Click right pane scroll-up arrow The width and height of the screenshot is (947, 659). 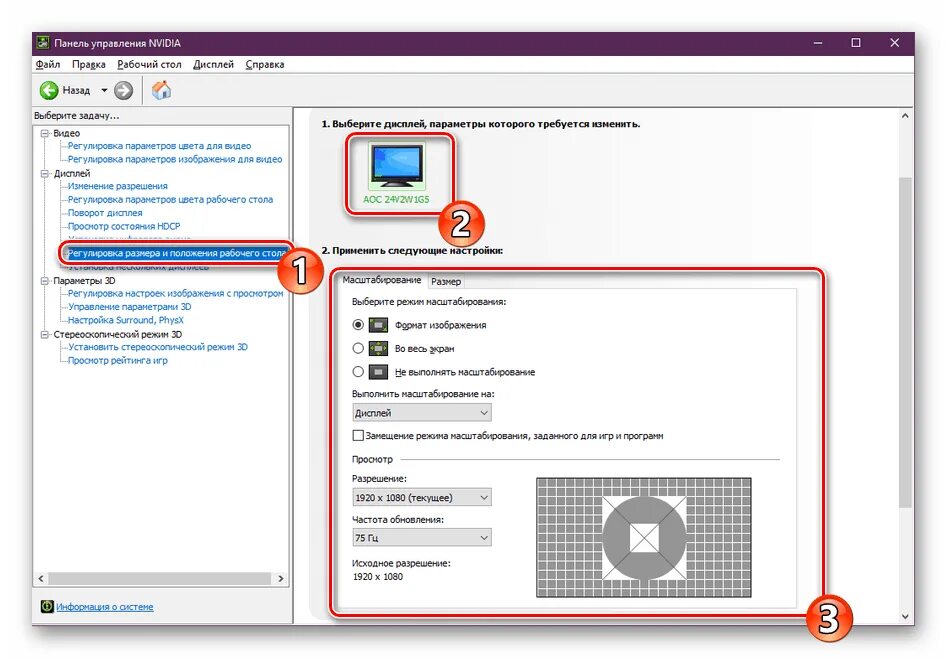pos(905,115)
